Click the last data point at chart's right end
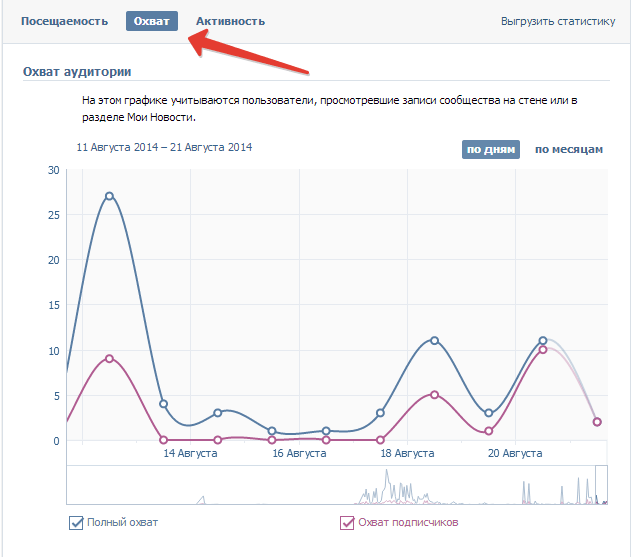The width and height of the screenshot is (631, 557). pos(597,422)
